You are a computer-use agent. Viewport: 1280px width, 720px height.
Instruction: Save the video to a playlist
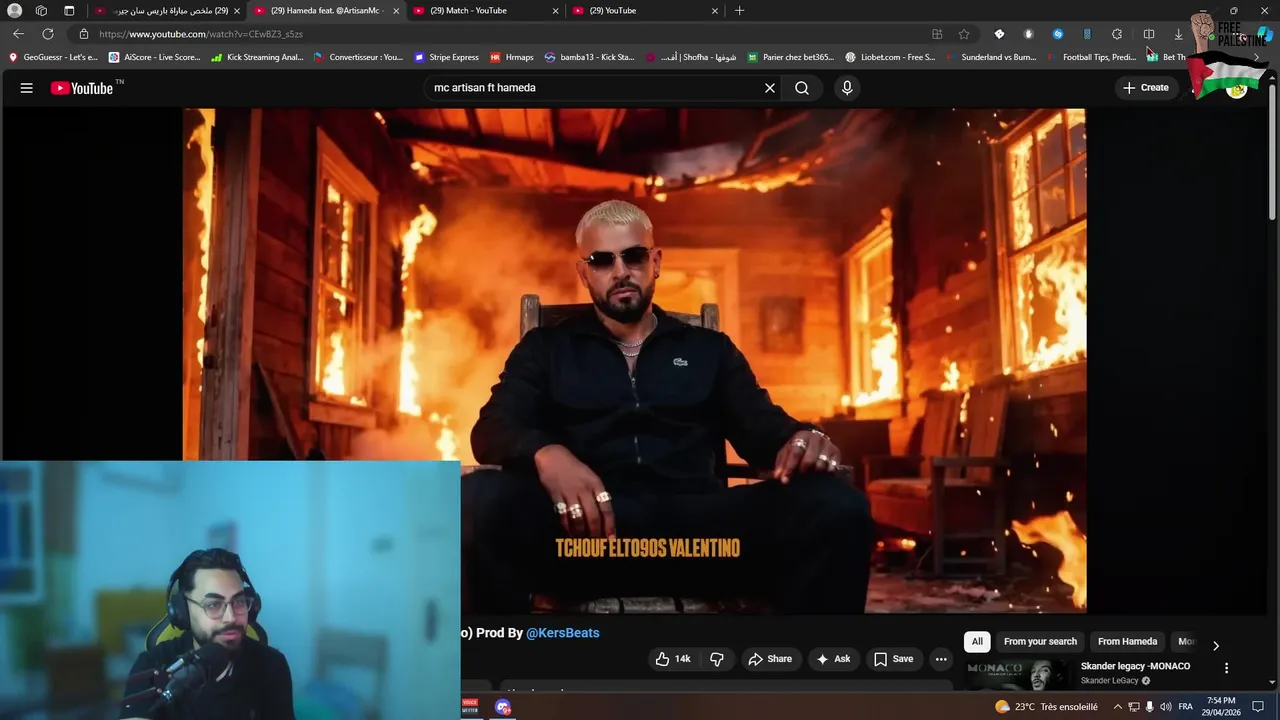pyautogui.click(x=893, y=659)
